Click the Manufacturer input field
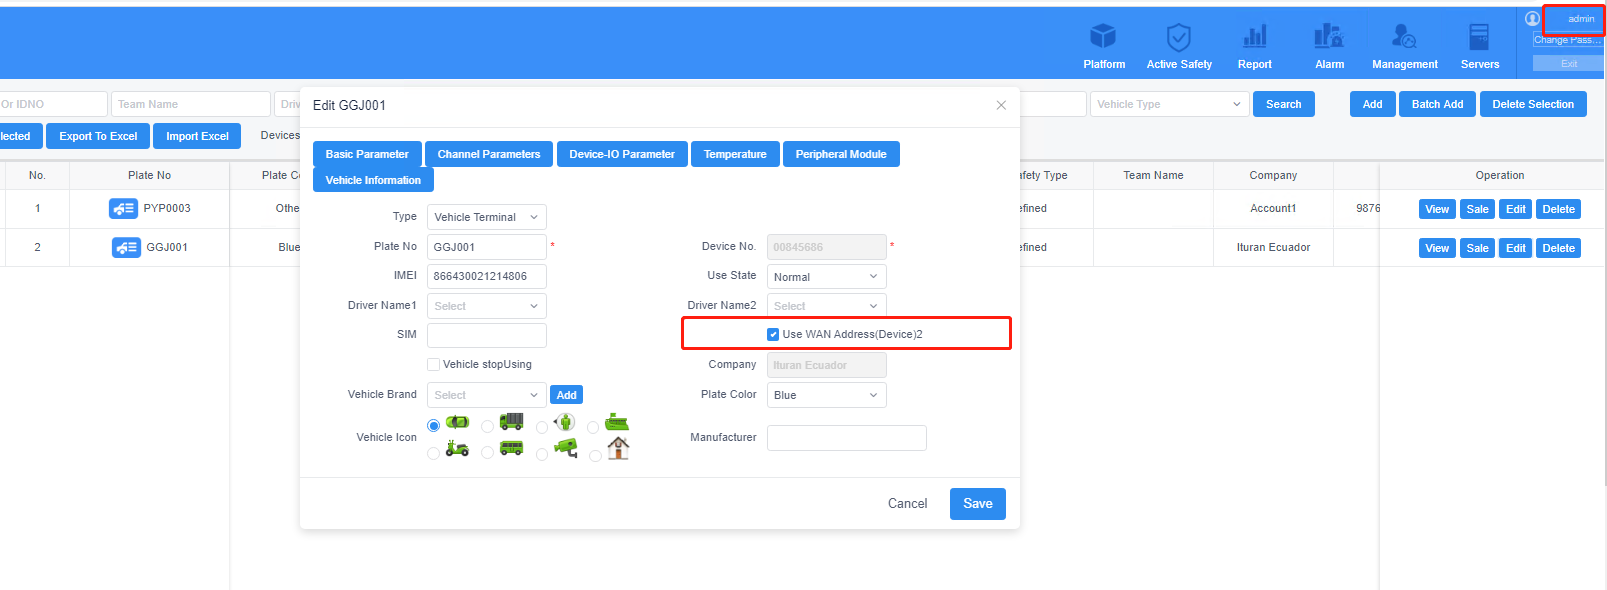 [x=846, y=438]
